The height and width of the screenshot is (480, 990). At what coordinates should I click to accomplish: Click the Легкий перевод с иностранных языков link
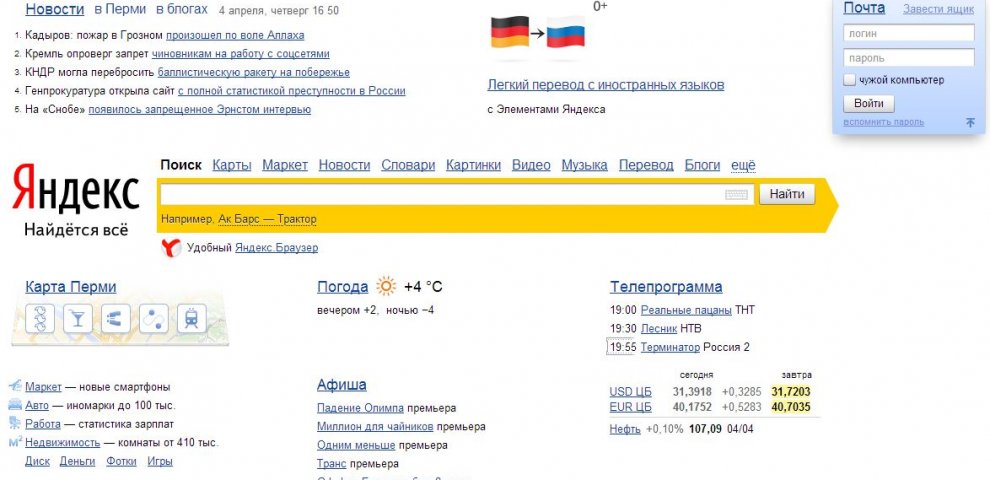click(605, 85)
